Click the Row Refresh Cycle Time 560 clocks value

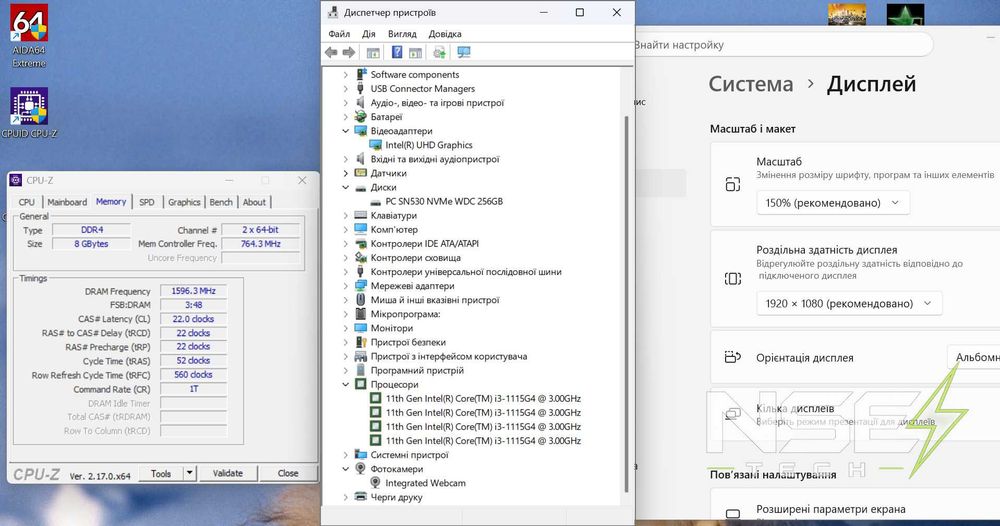click(x=193, y=375)
